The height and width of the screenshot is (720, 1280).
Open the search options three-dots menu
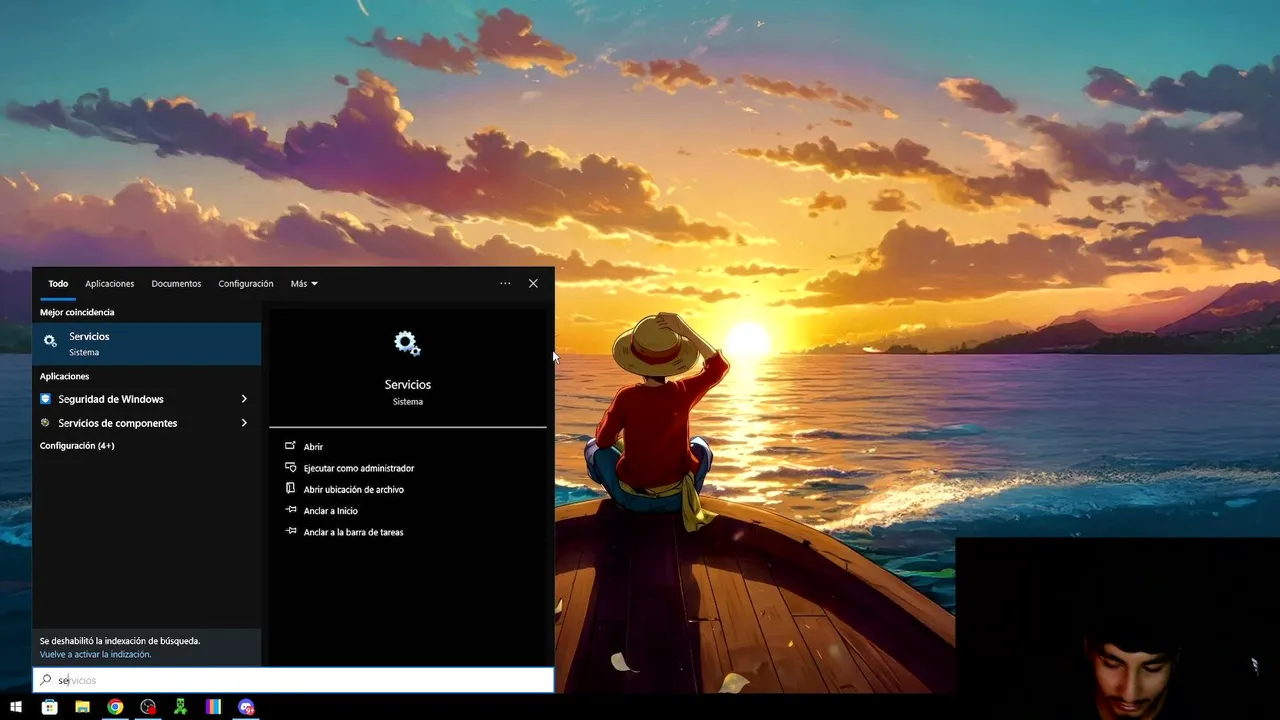[506, 284]
